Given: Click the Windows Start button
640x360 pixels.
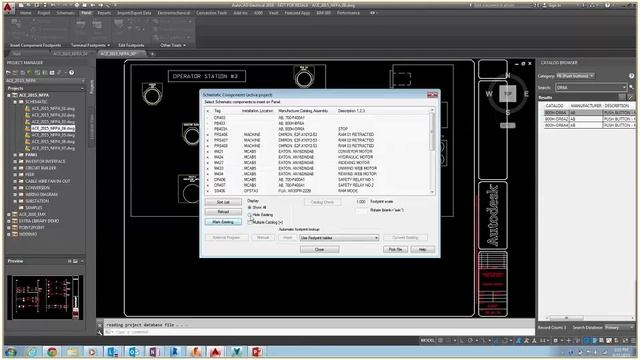Looking at the screenshot, I should (11, 352).
